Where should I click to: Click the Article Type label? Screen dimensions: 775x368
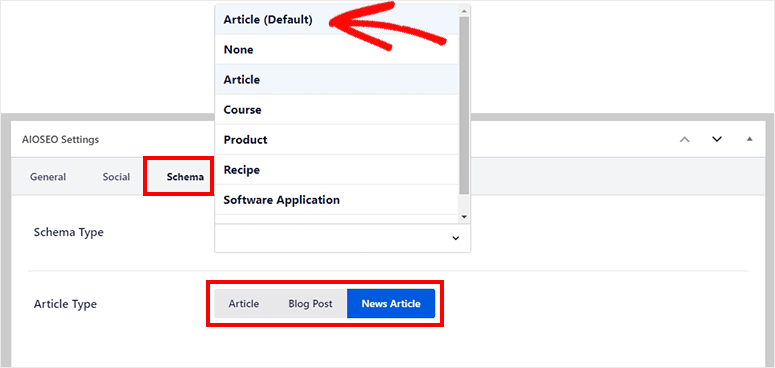click(x=65, y=304)
